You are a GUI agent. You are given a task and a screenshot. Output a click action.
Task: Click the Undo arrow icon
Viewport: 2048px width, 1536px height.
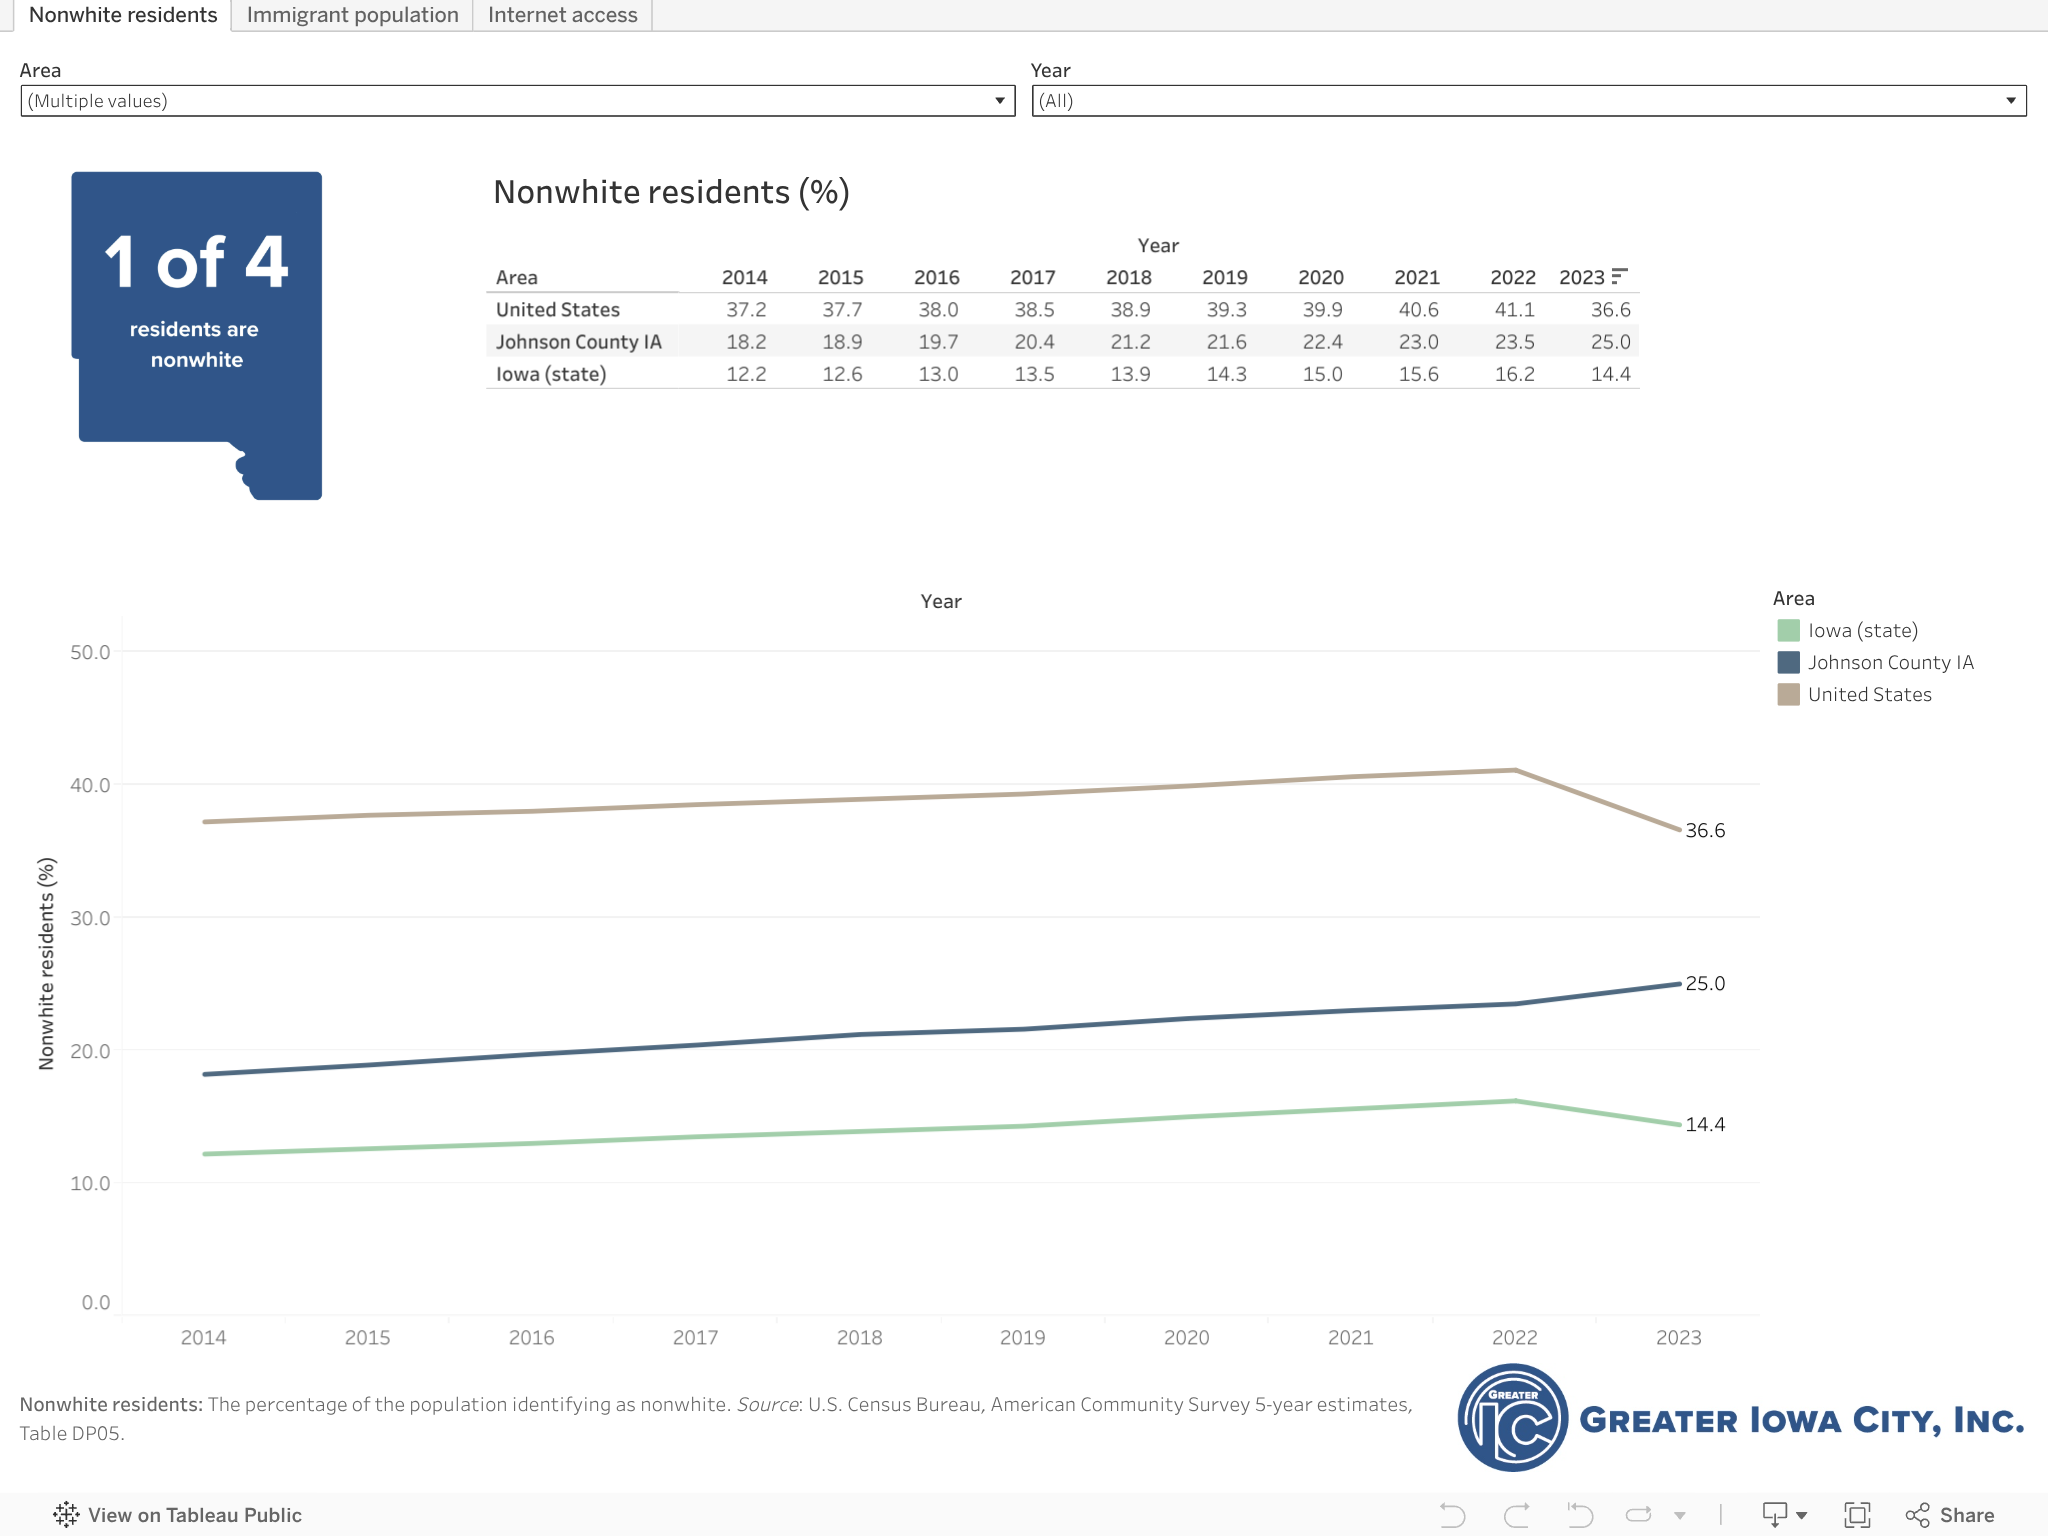click(1452, 1515)
